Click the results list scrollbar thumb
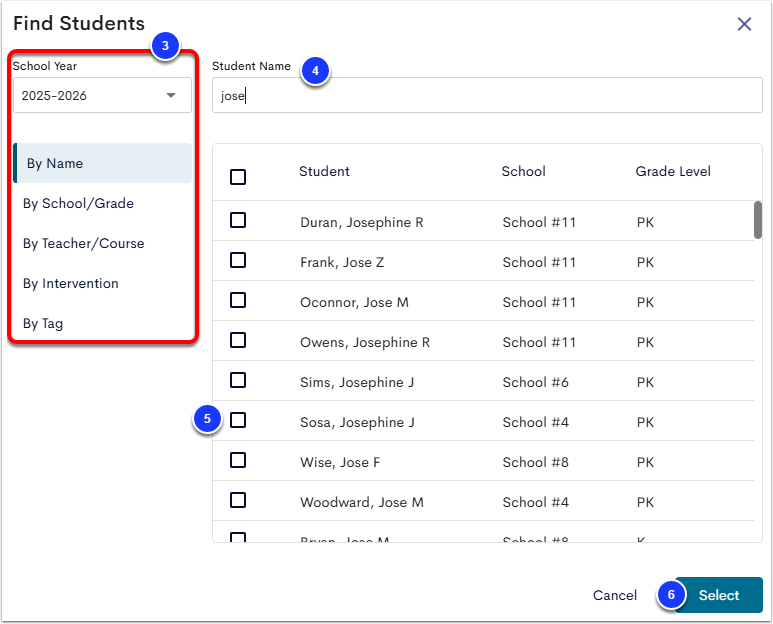Image resolution: width=773 pixels, height=624 pixels. [758, 220]
